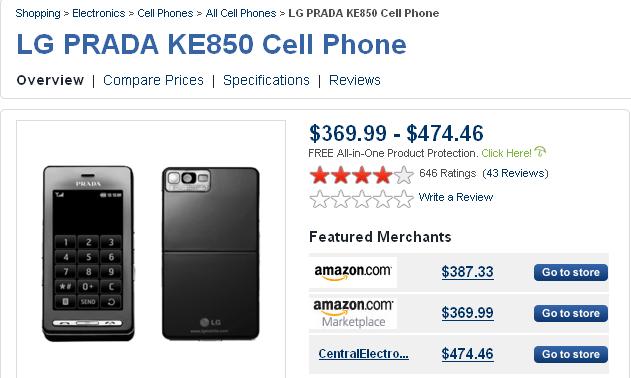Go to store for $369.99 Marketplace offer
631x378 pixels.
571,313
